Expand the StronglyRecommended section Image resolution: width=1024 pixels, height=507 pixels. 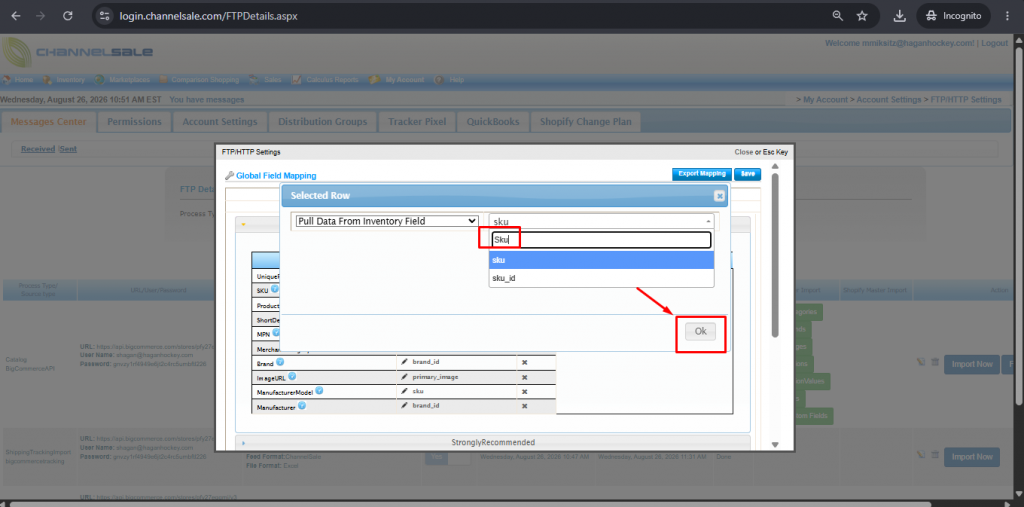pos(492,442)
